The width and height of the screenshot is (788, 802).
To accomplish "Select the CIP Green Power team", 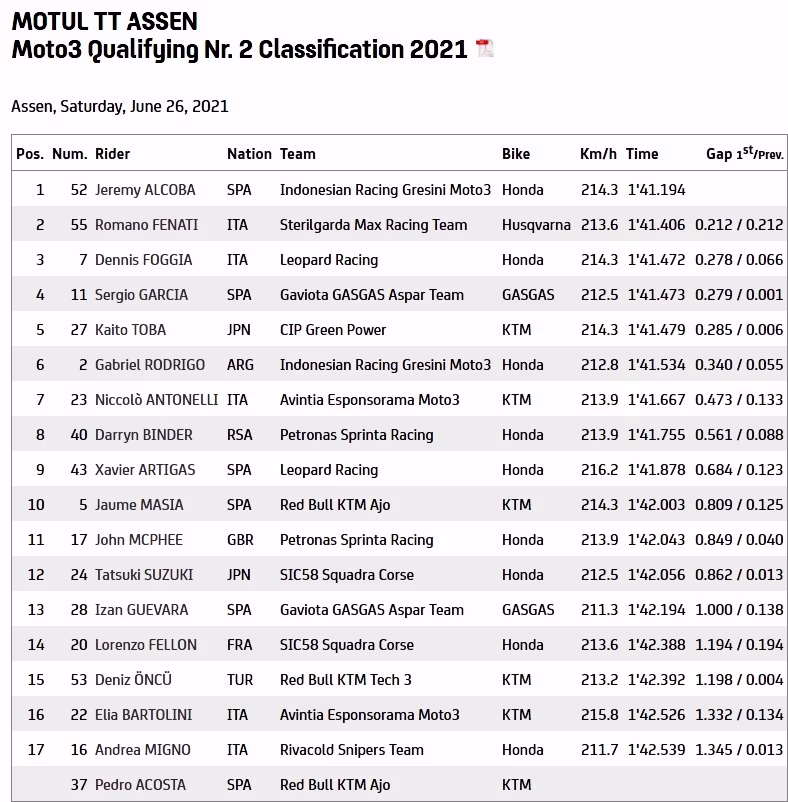I will (333, 330).
